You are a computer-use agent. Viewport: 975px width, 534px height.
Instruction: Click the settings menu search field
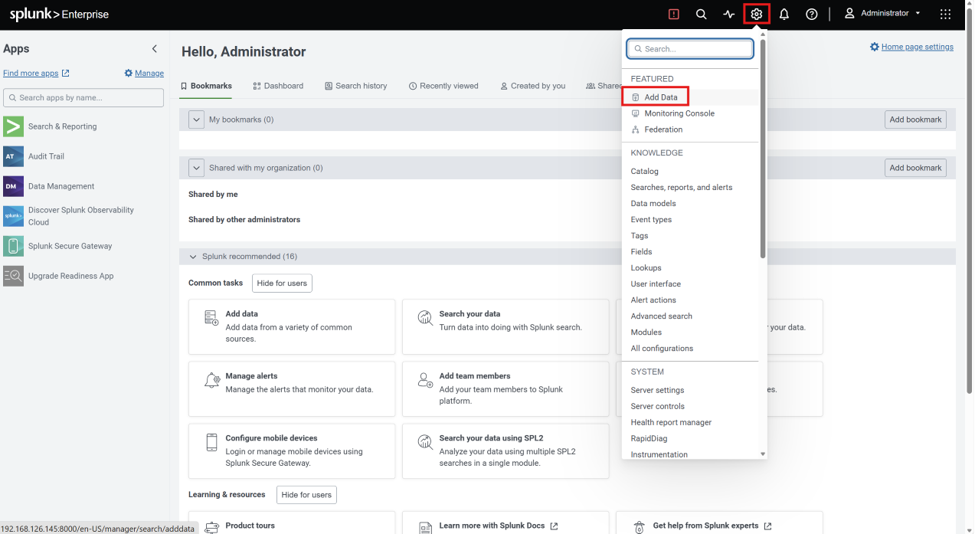point(690,48)
